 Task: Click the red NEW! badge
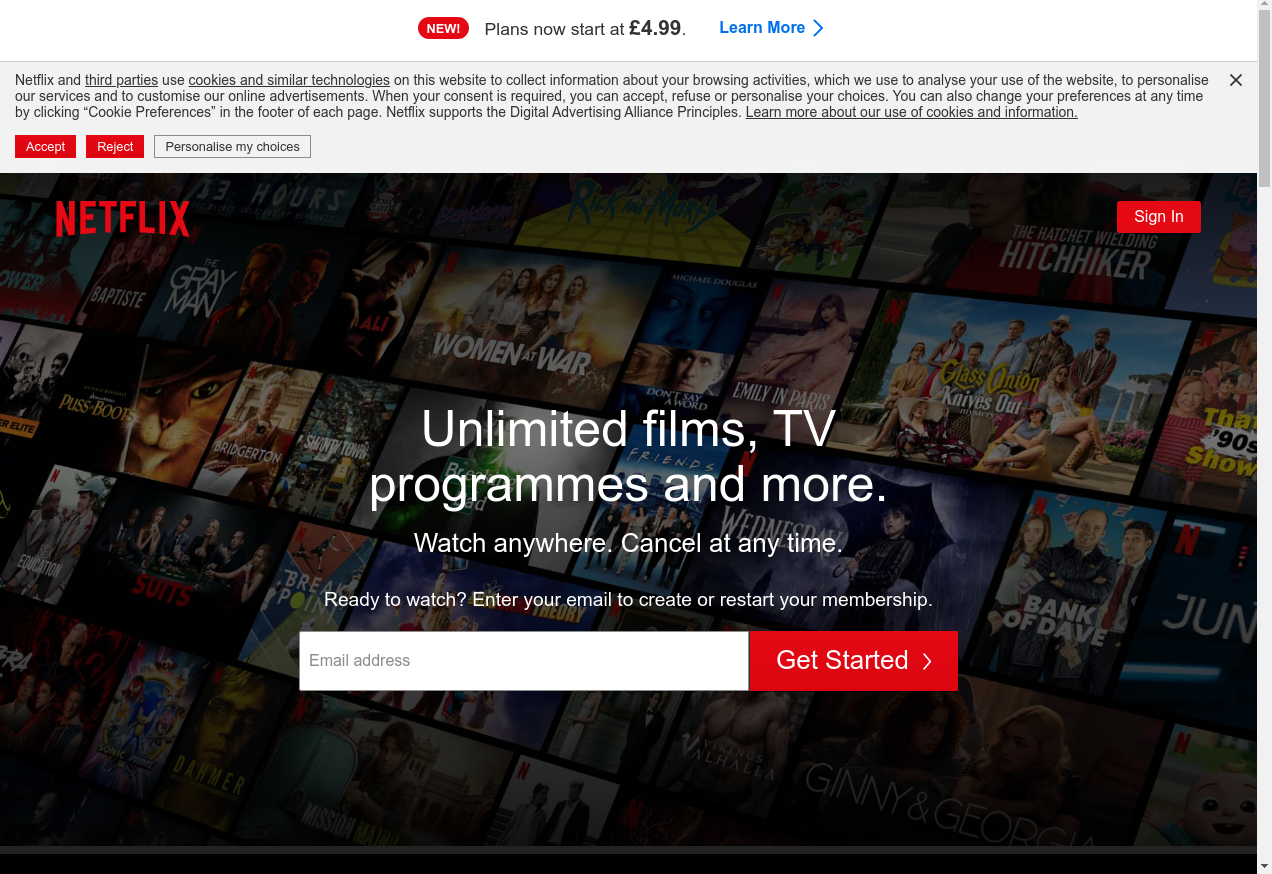(x=443, y=28)
